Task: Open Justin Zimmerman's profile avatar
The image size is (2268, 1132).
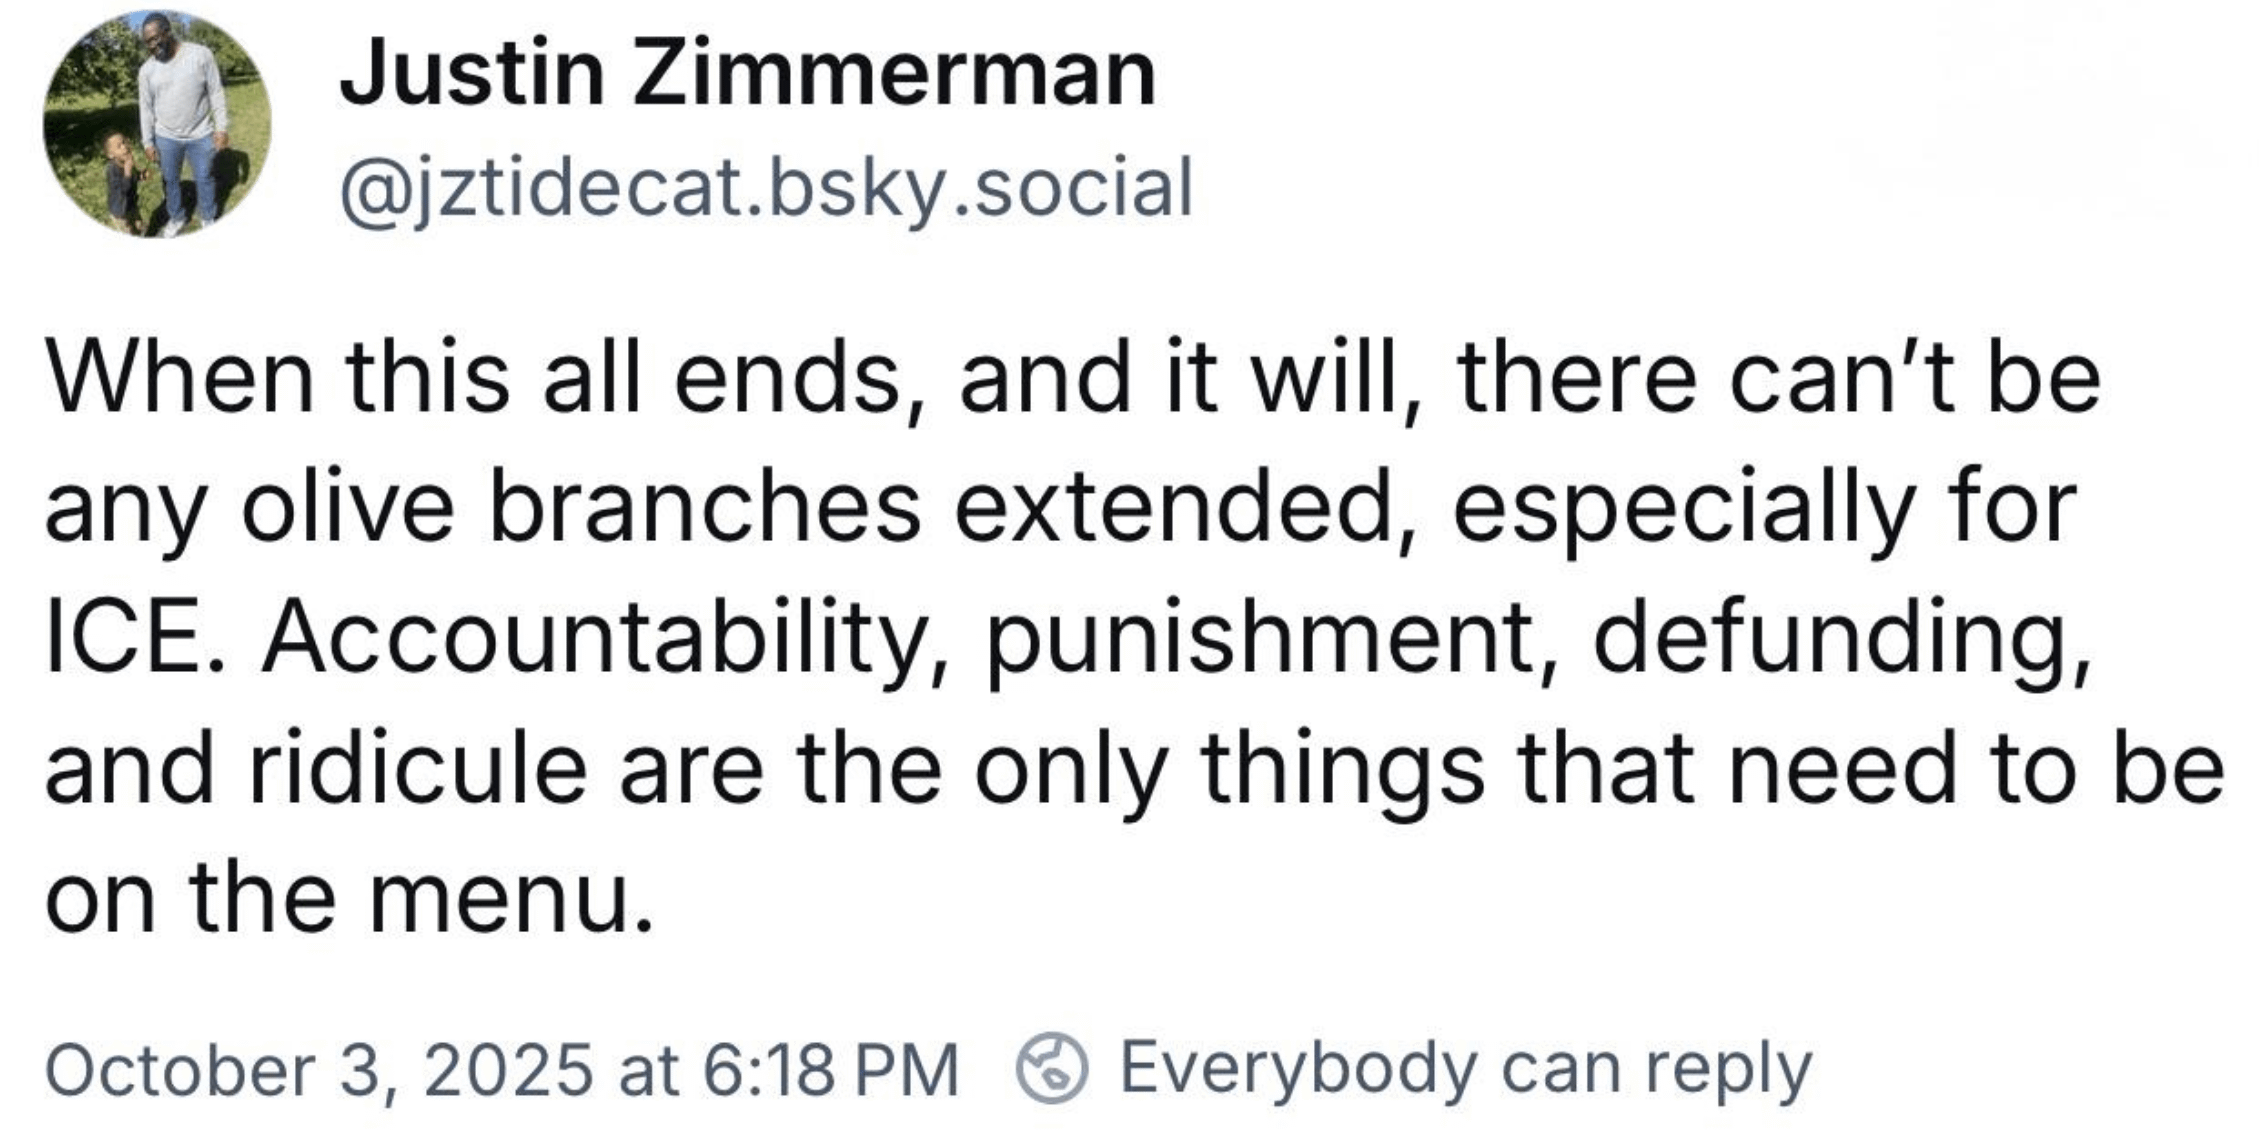Action: coord(157,124)
